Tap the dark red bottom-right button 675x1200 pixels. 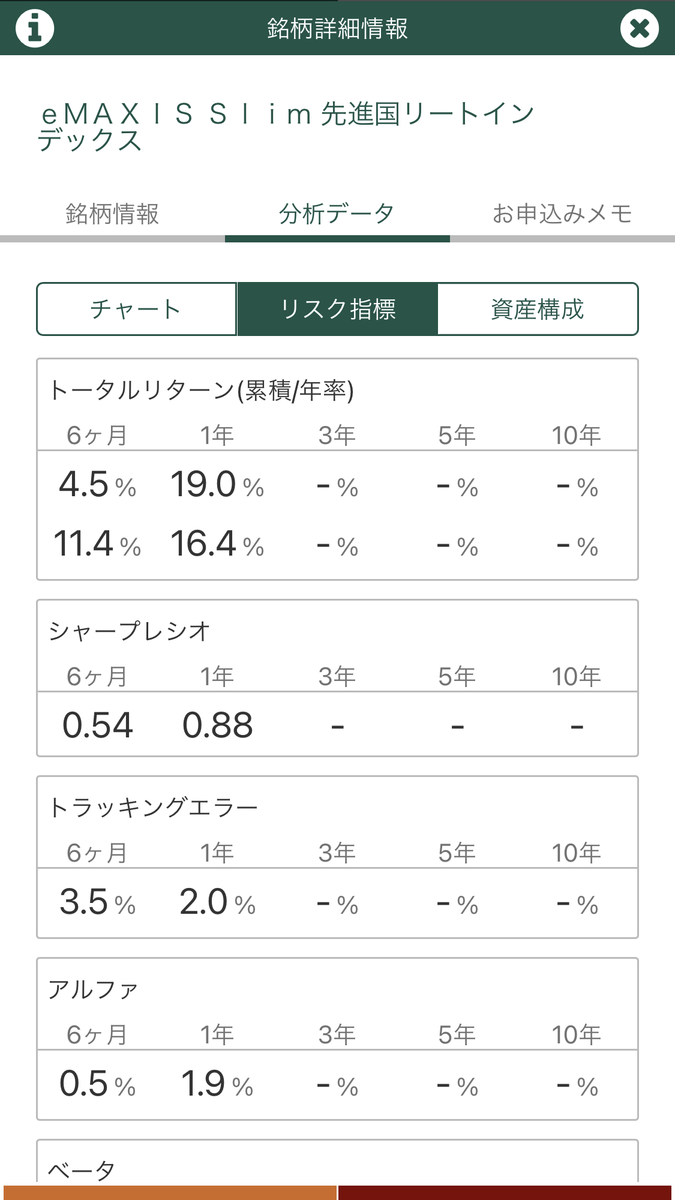[506, 1192]
